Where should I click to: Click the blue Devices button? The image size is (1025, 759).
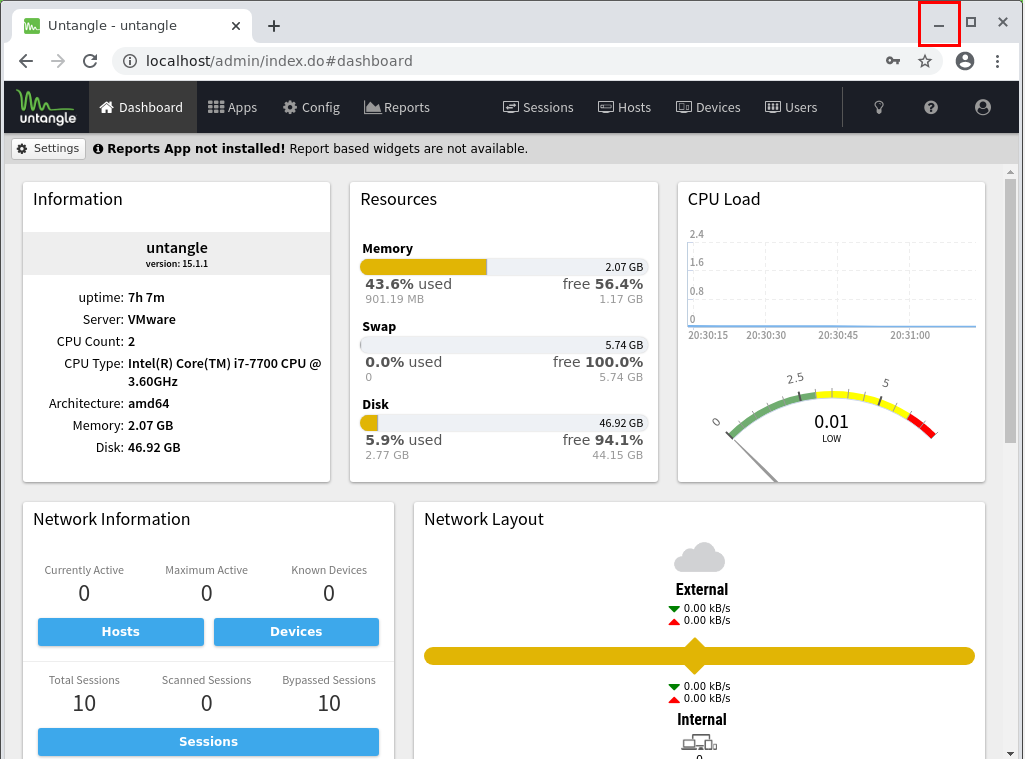point(296,631)
